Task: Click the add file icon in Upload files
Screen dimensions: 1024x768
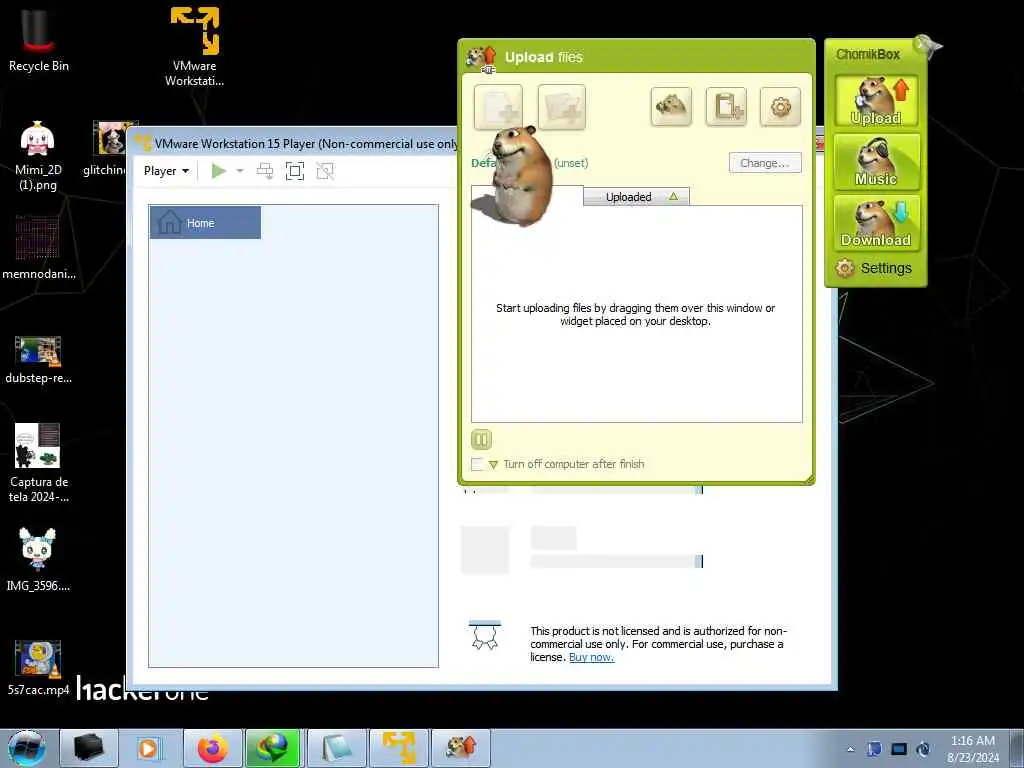Action: pos(498,107)
